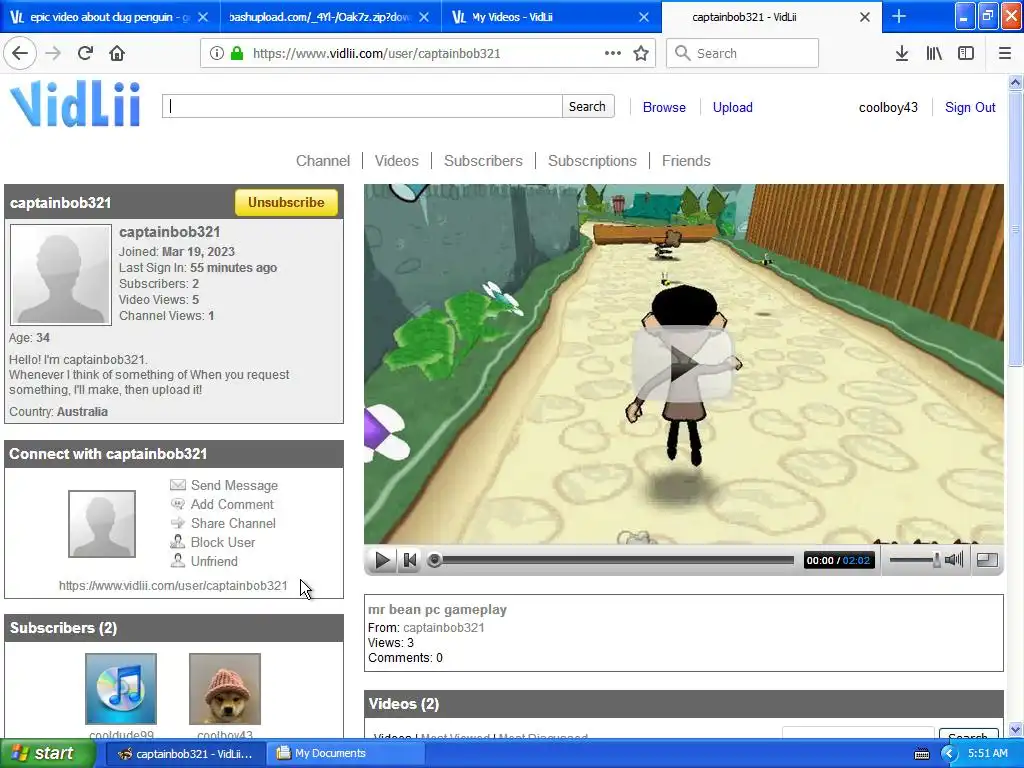Open the Subscriptions tab
Image resolution: width=1024 pixels, height=768 pixels.
(592, 161)
